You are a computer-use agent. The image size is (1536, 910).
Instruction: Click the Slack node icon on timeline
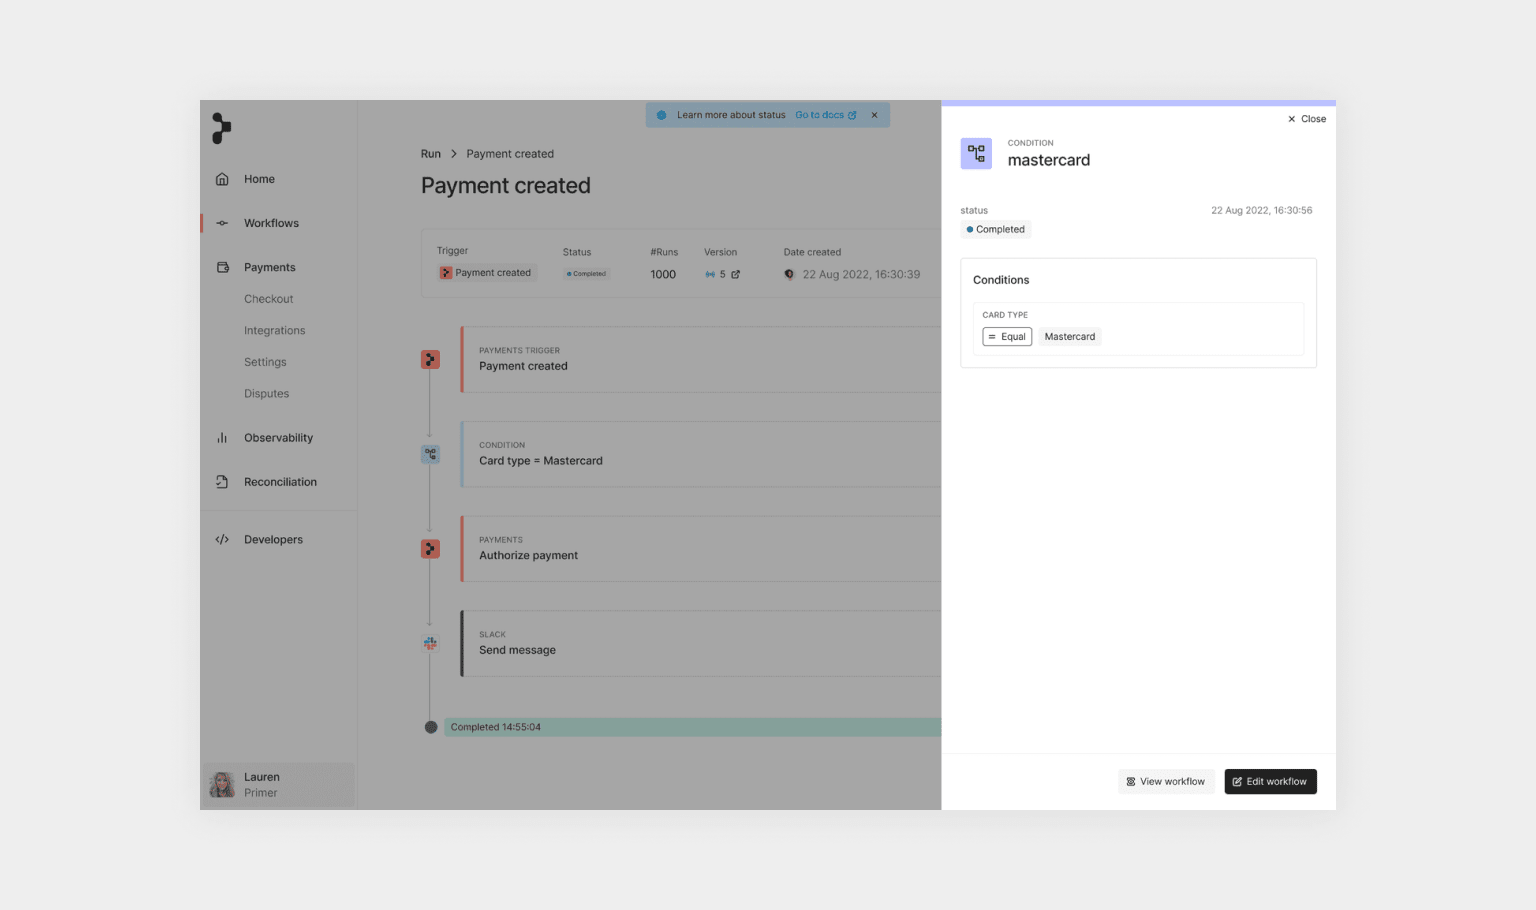(430, 643)
